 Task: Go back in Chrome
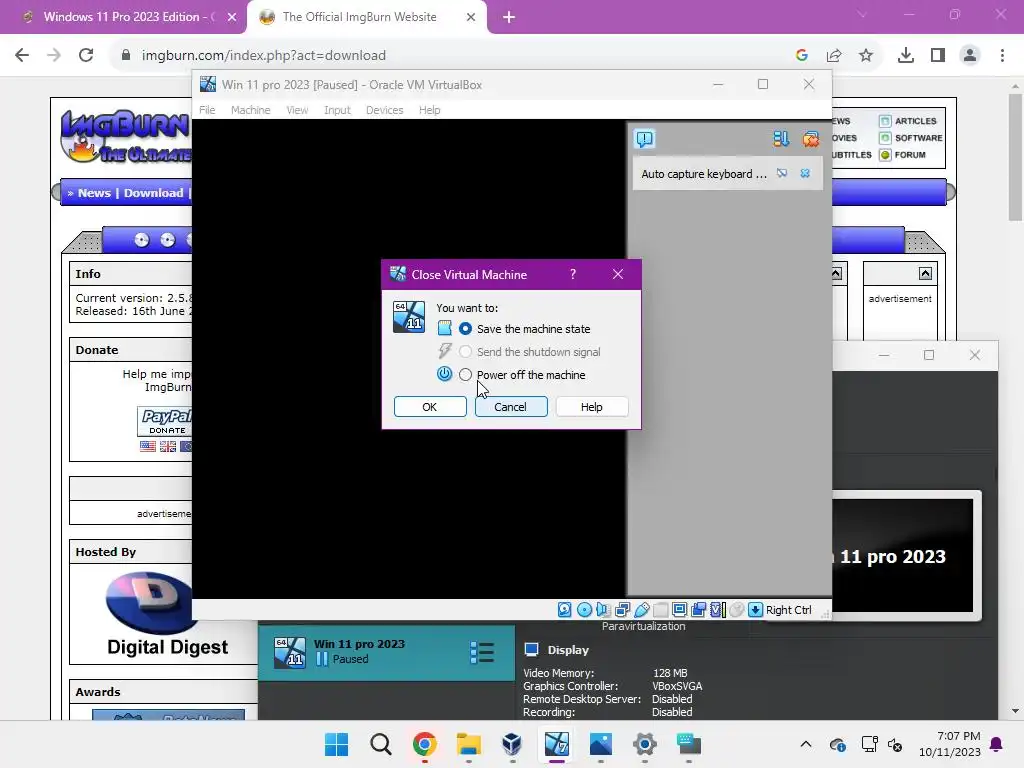pyautogui.click(x=22, y=55)
